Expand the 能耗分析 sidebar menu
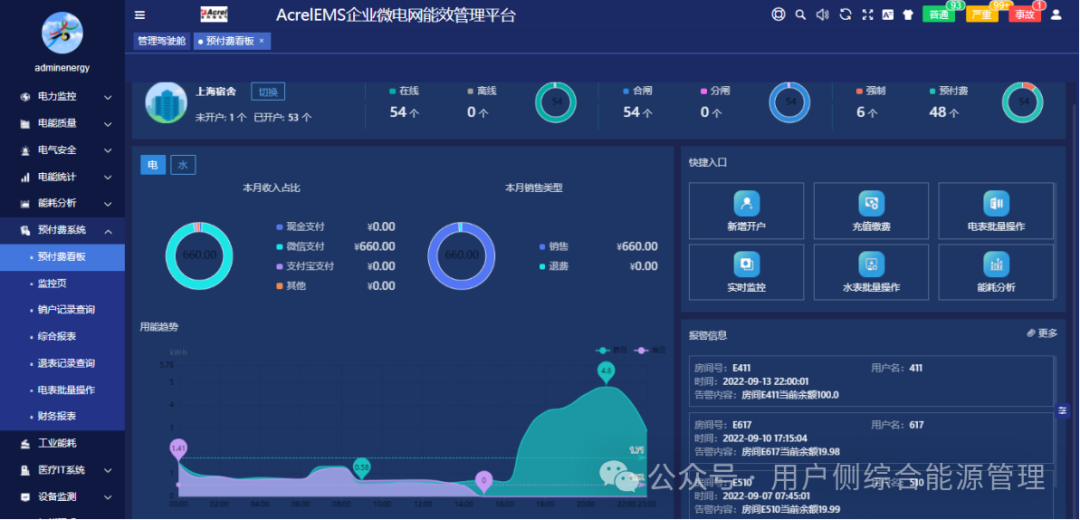 click(x=62, y=203)
